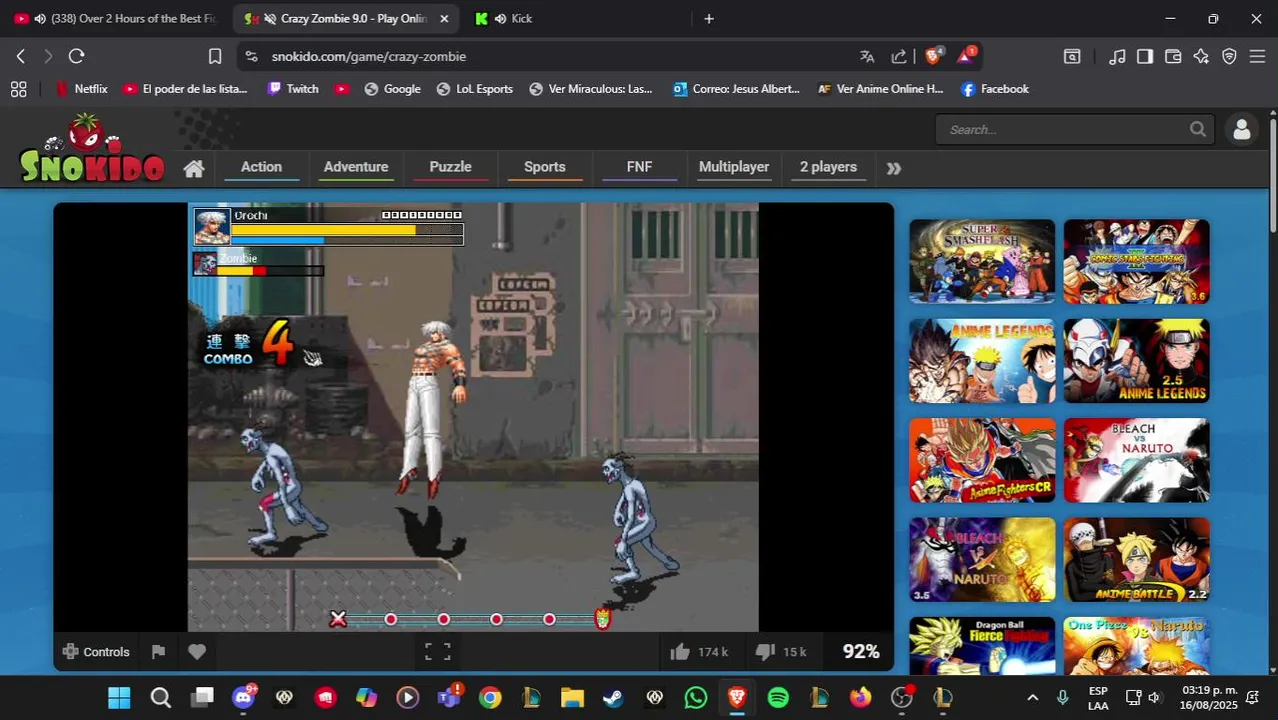1278x720 pixels.
Task: Open WhatsApp from the taskbar
Action: [x=696, y=697]
